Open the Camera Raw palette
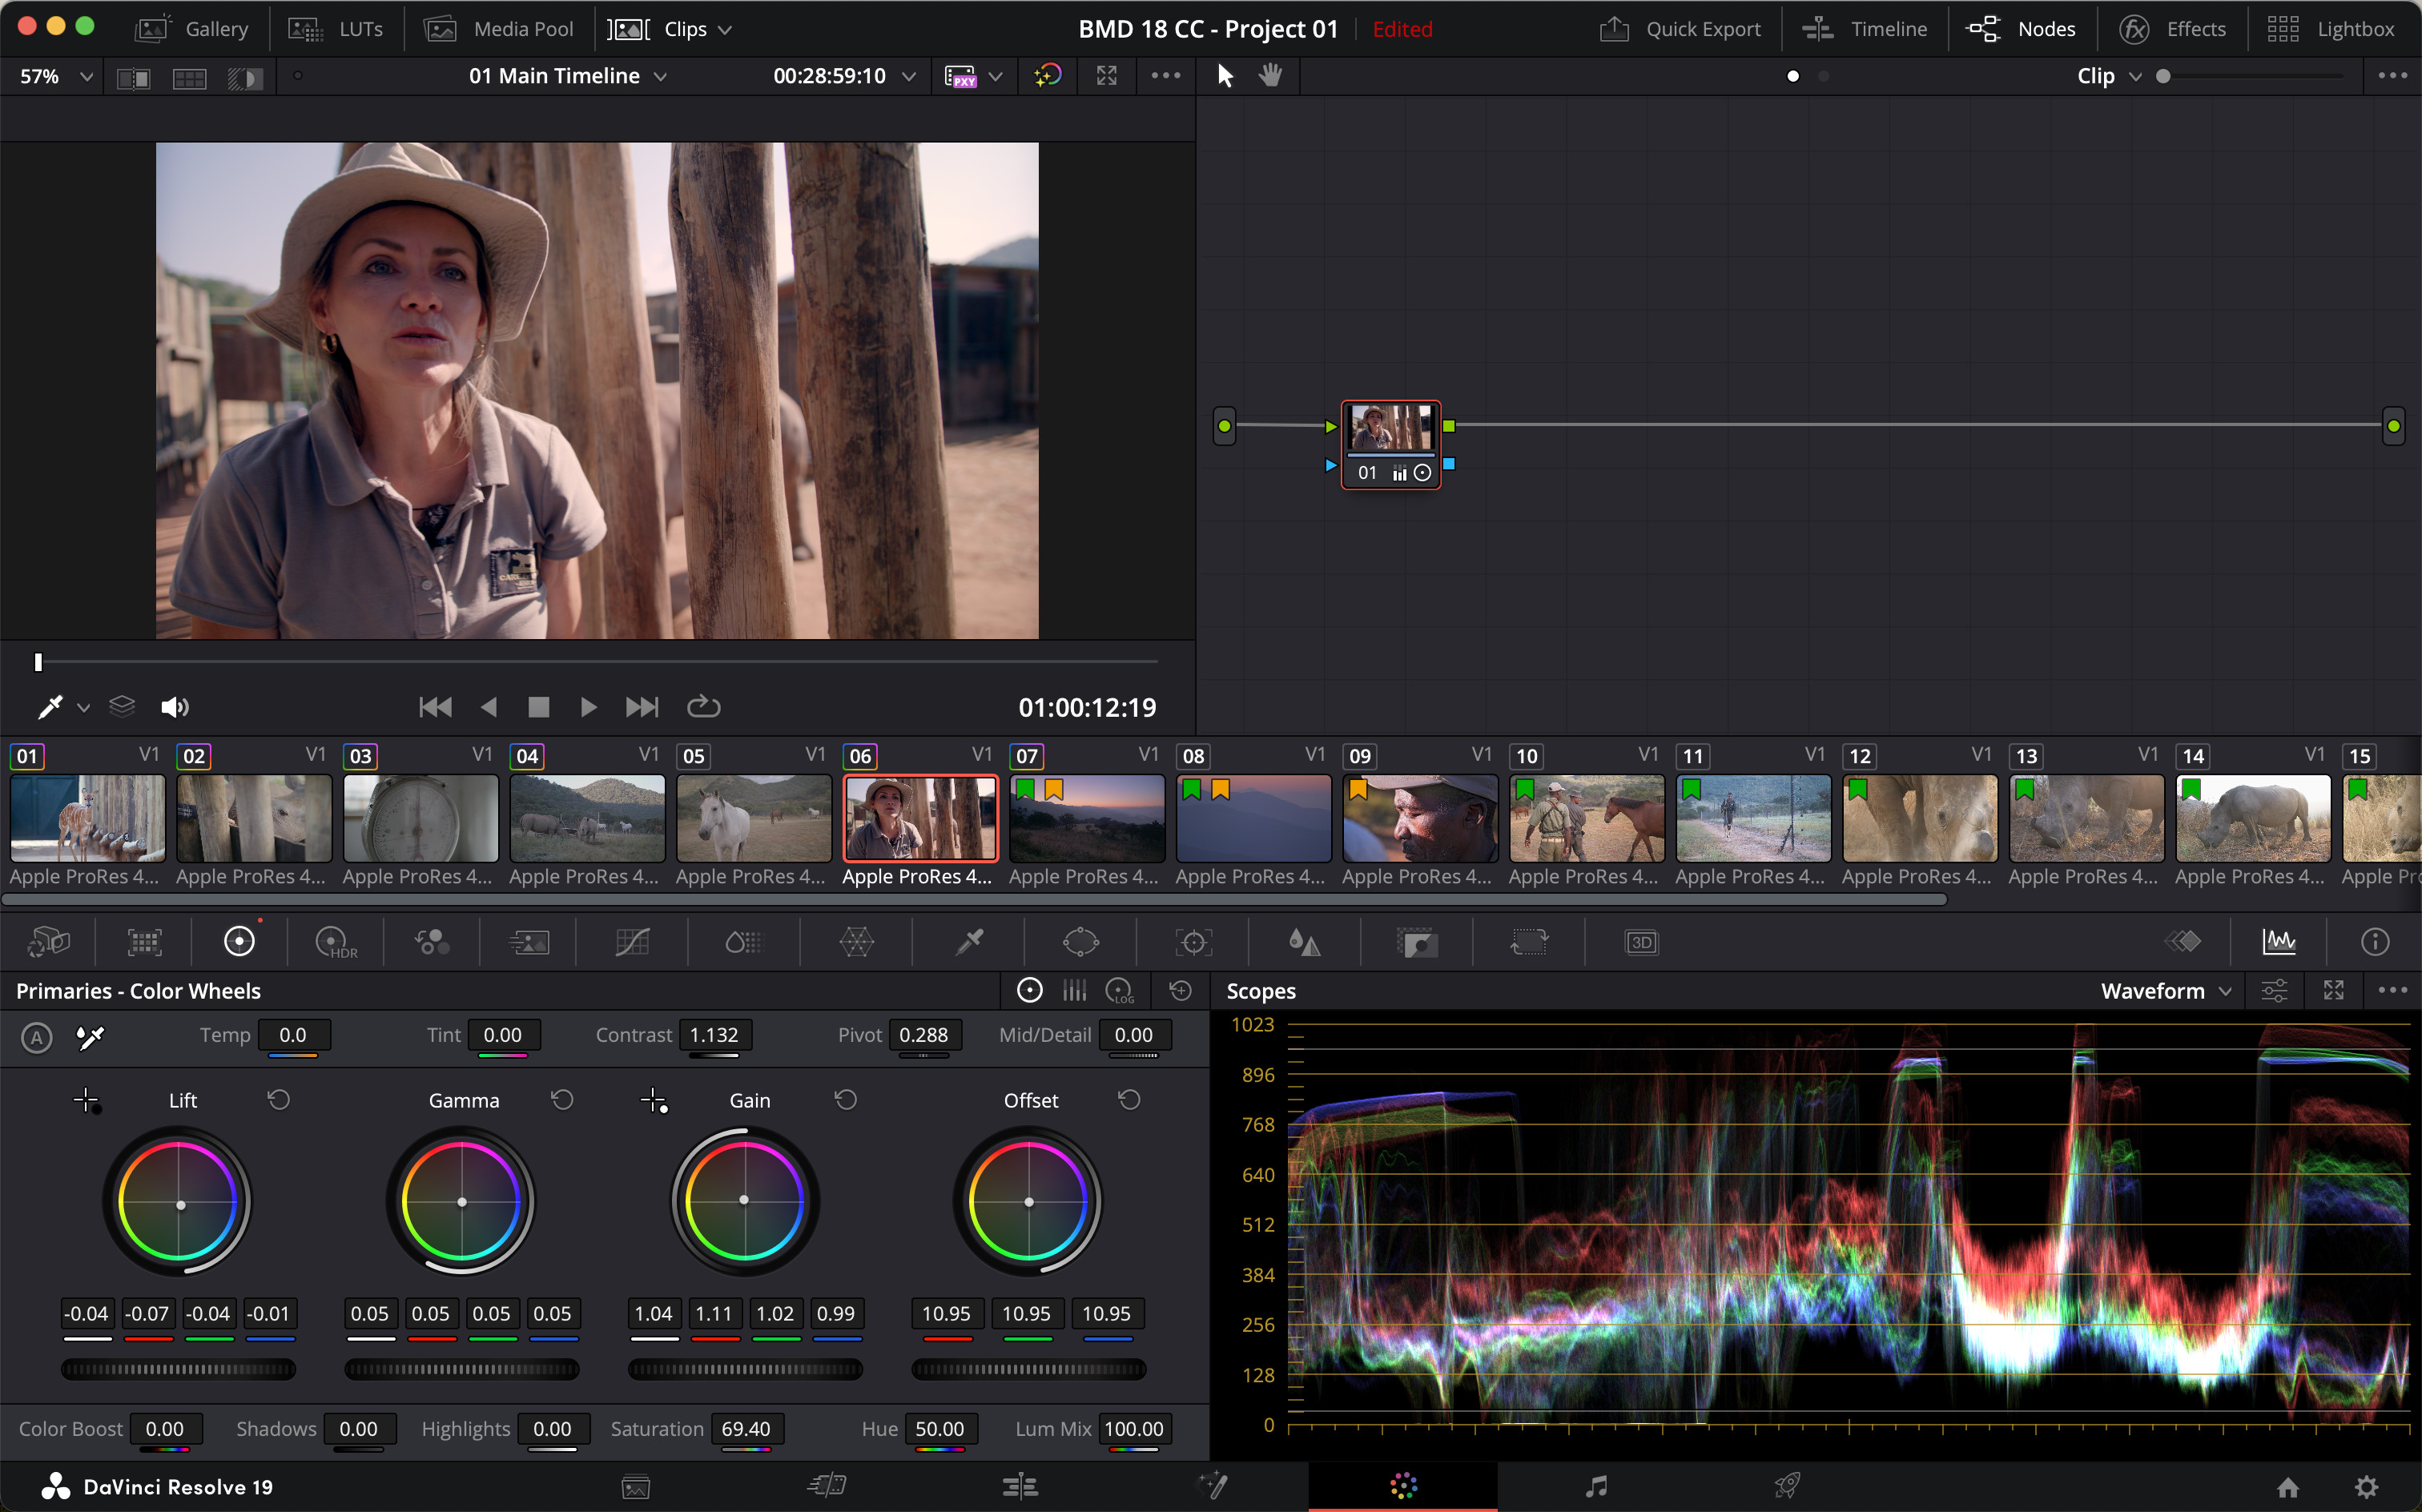 (x=48, y=942)
